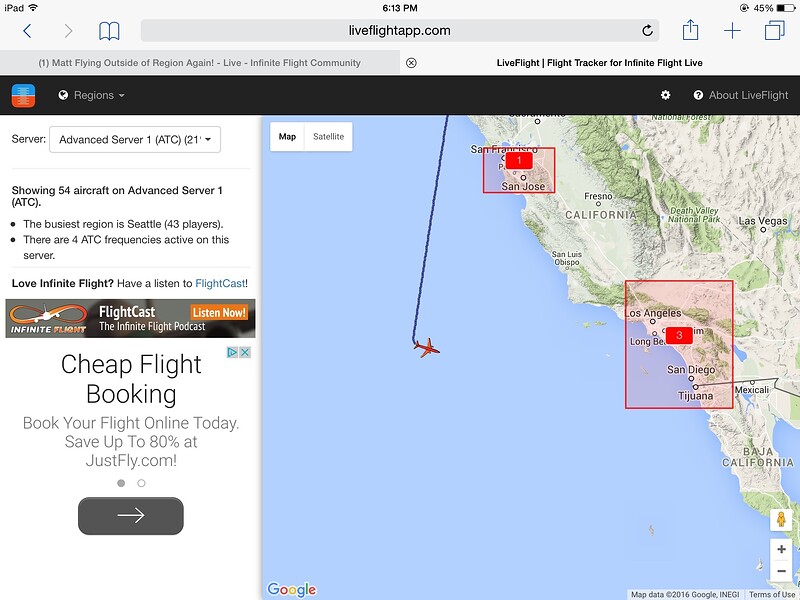Click the Showing 54 aircraft heading
Image resolution: width=800 pixels, height=600 pixels.
pyautogui.click(x=117, y=196)
